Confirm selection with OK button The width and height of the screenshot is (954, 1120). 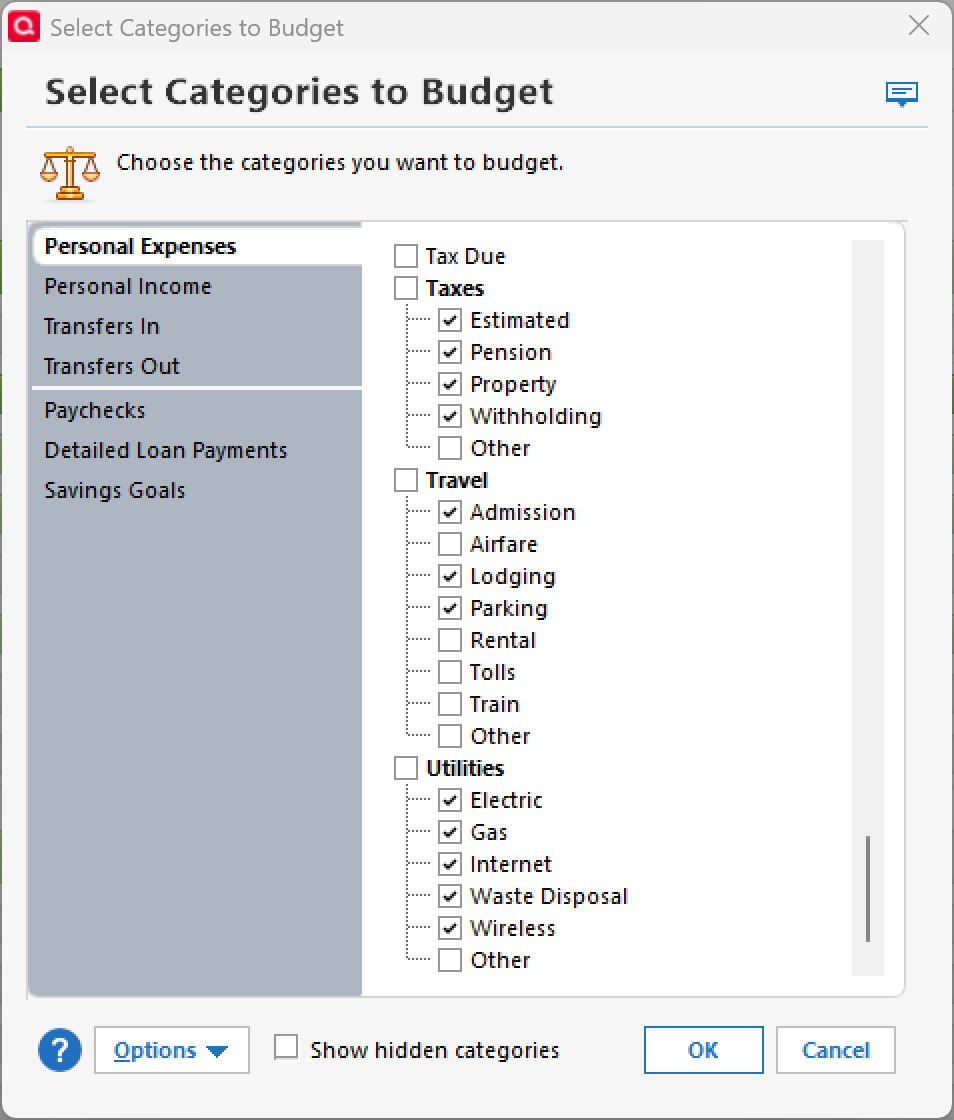[x=703, y=1050]
